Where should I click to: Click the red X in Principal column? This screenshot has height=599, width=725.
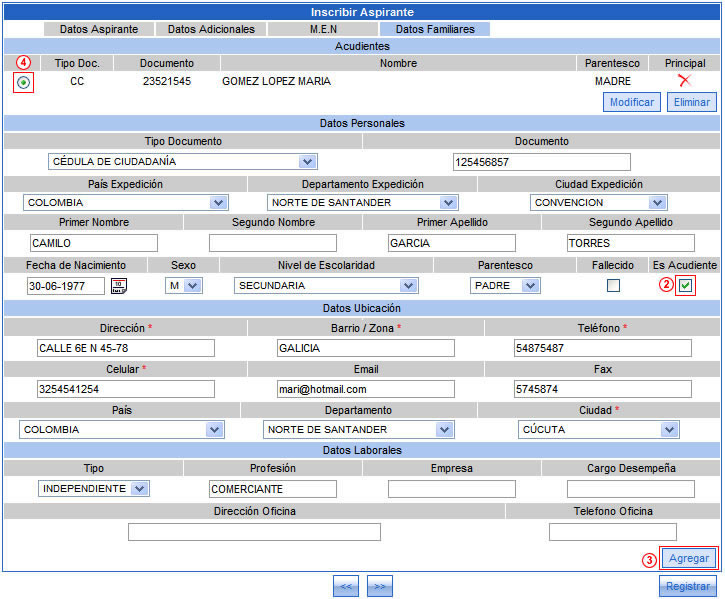pyautogui.click(x=684, y=81)
